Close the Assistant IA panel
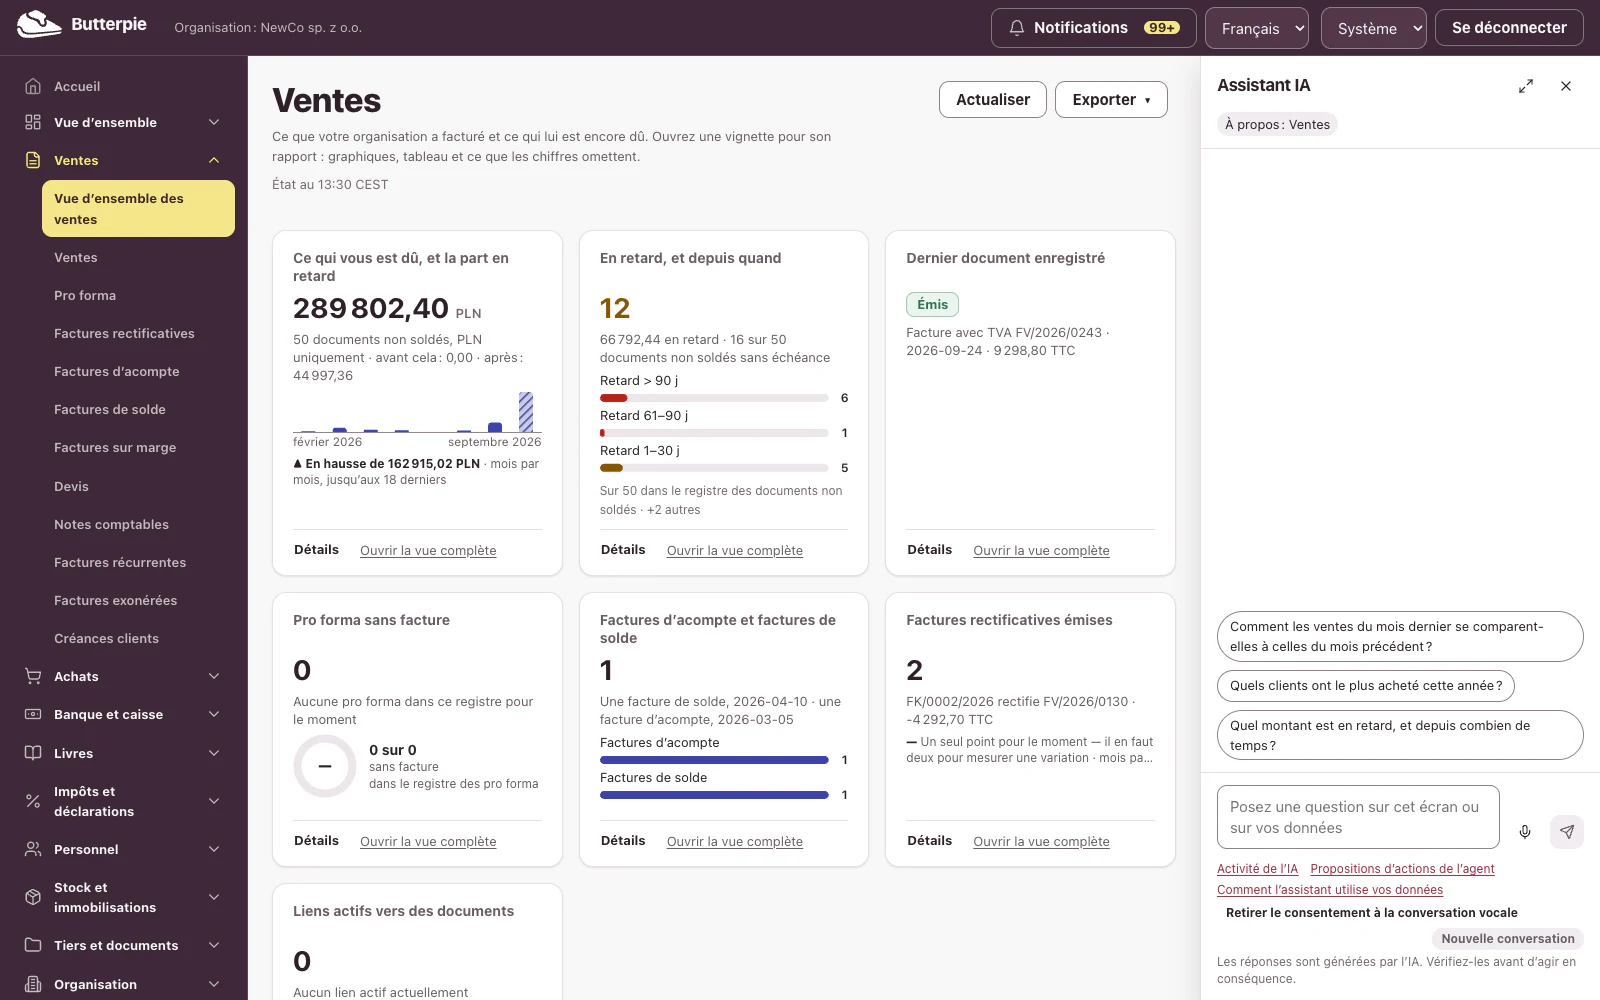The width and height of the screenshot is (1600, 1000). pos(1566,87)
